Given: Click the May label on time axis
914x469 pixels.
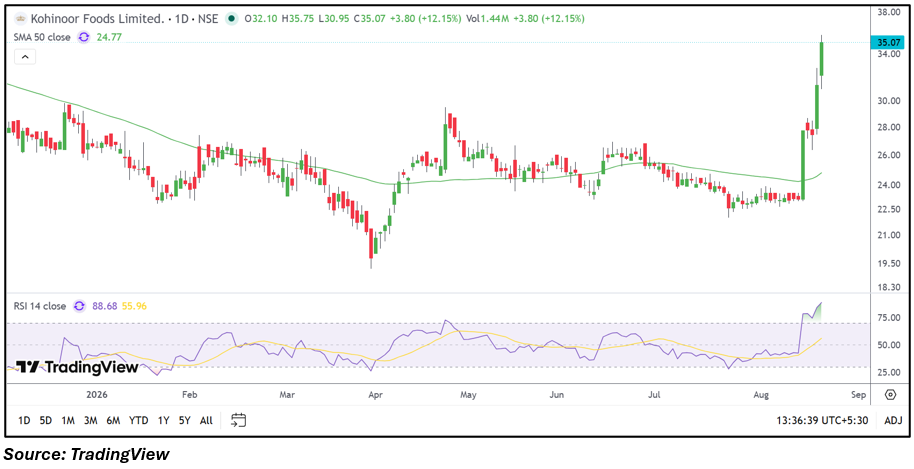Looking at the screenshot, I should pos(469,395).
